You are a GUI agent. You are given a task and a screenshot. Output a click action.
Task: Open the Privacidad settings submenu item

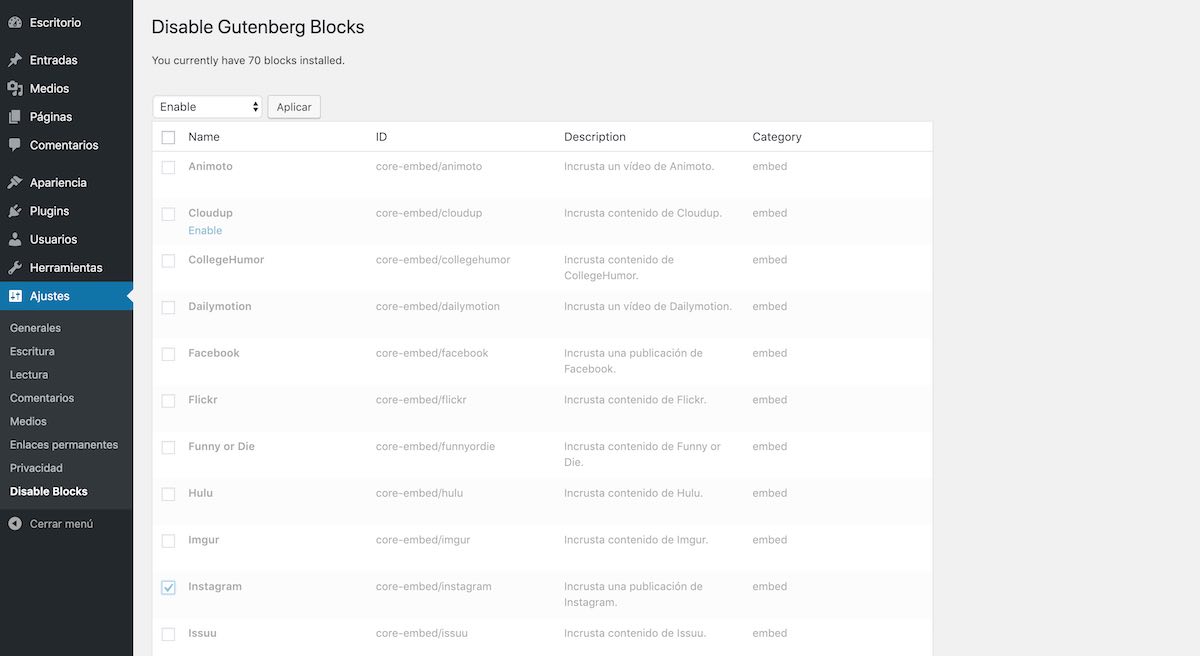(36, 468)
